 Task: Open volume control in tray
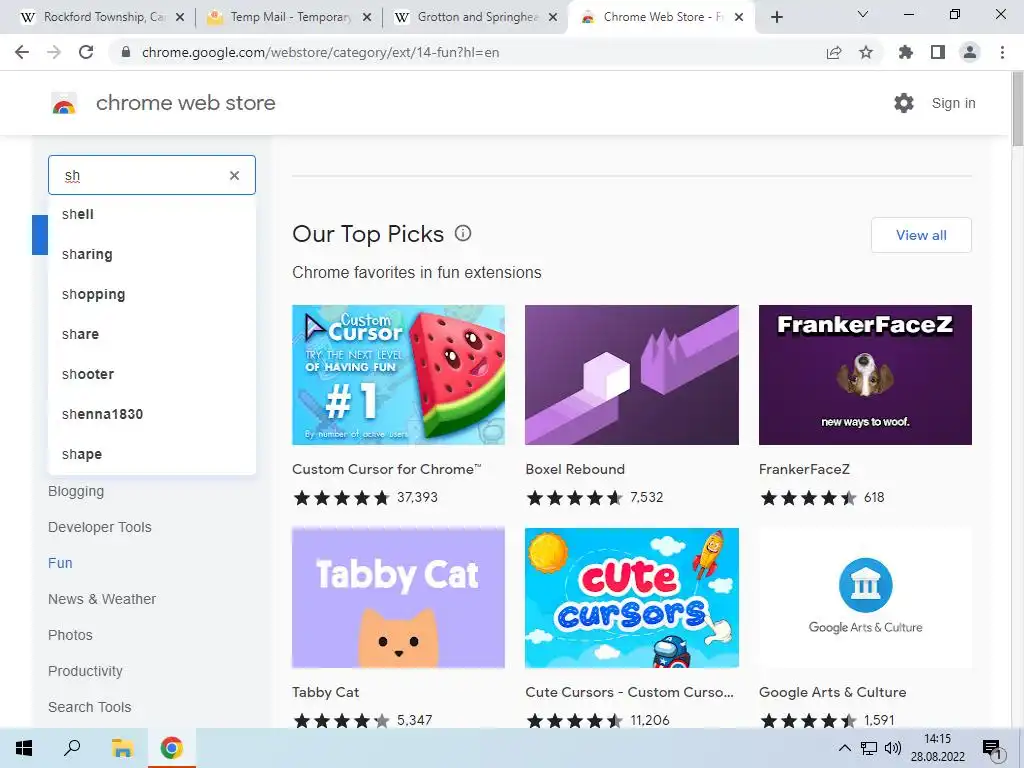point(892,748)
